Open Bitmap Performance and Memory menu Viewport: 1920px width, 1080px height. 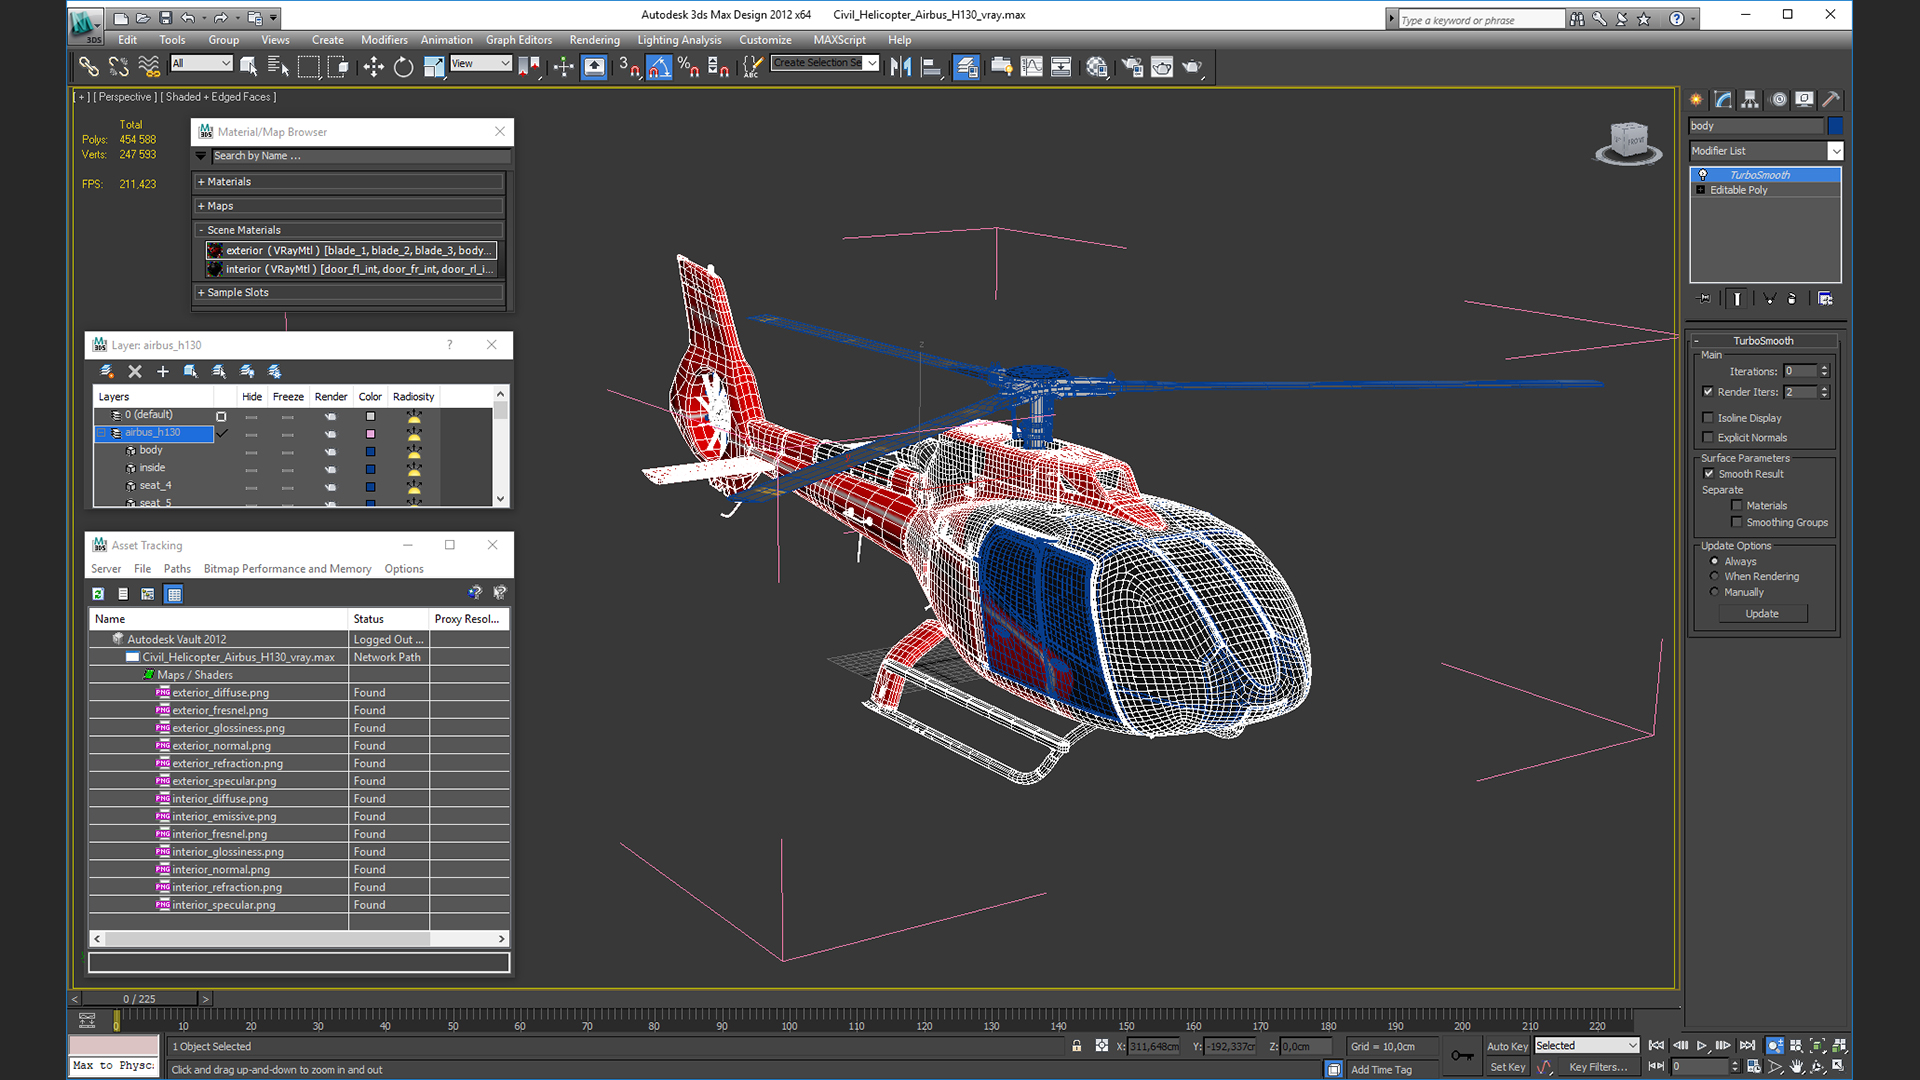[x=287, y=569]
